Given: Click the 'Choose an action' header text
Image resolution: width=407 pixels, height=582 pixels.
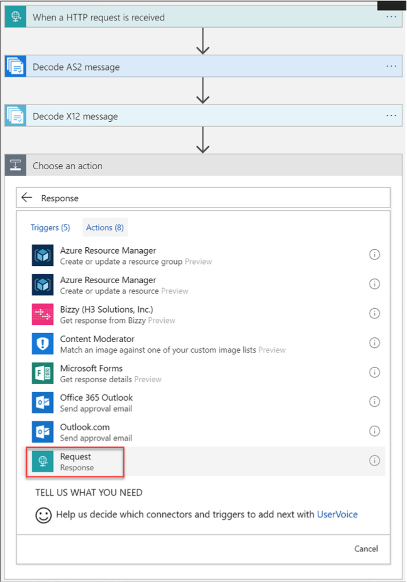Looking at the screenshot, I should click(68, 166).
